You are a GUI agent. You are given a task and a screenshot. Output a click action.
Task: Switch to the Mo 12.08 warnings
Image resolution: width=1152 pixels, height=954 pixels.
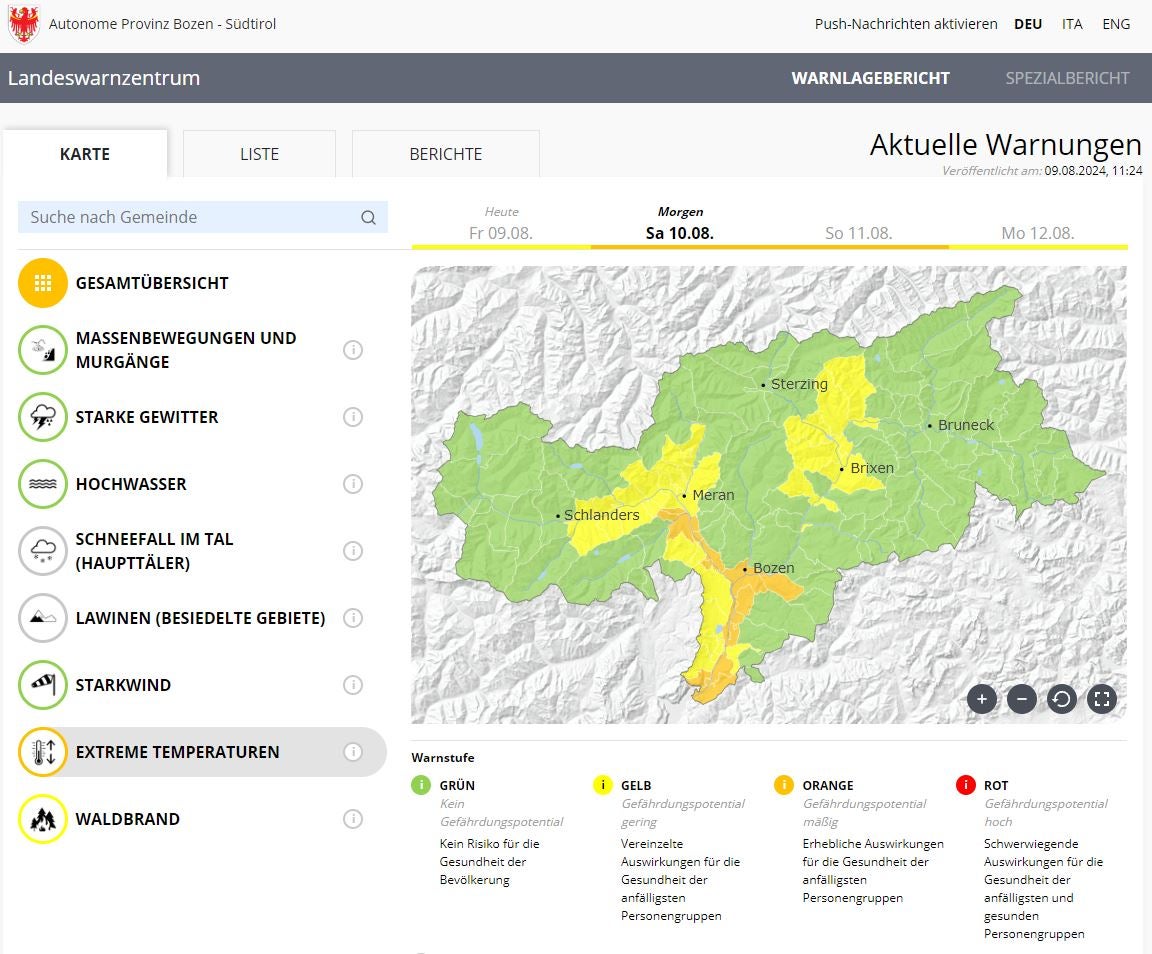coord(1038,233)
